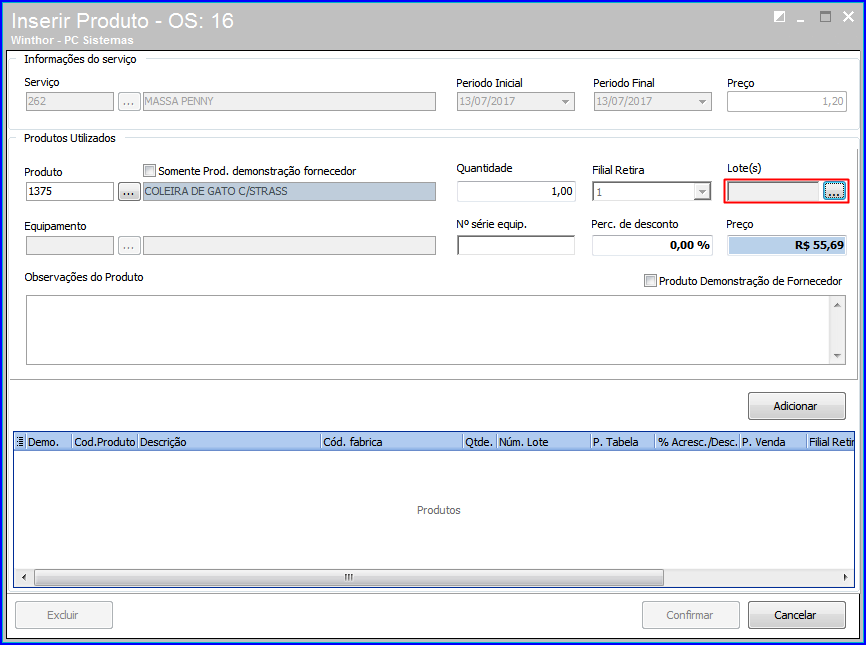Click the Excluir button
866x645 pixels.
[64, 615]
